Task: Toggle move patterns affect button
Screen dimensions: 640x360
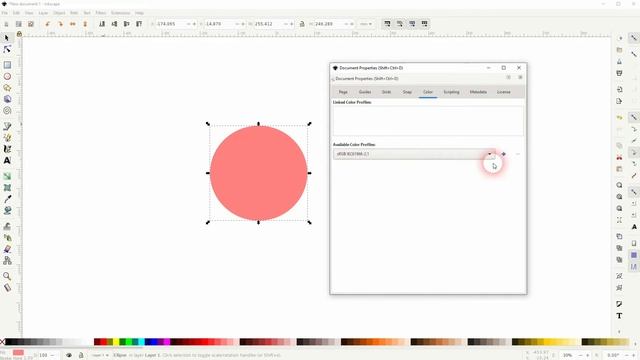Action: (x=424, y=24)
